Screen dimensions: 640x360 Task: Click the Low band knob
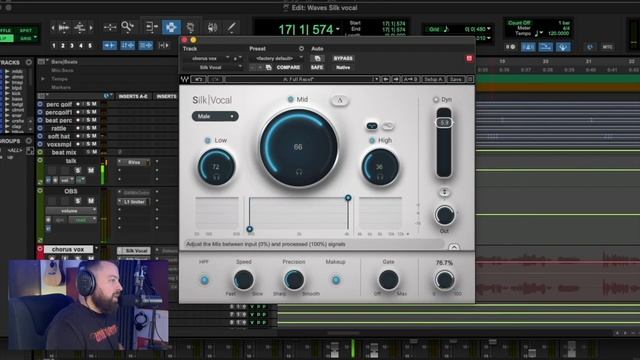216,167
